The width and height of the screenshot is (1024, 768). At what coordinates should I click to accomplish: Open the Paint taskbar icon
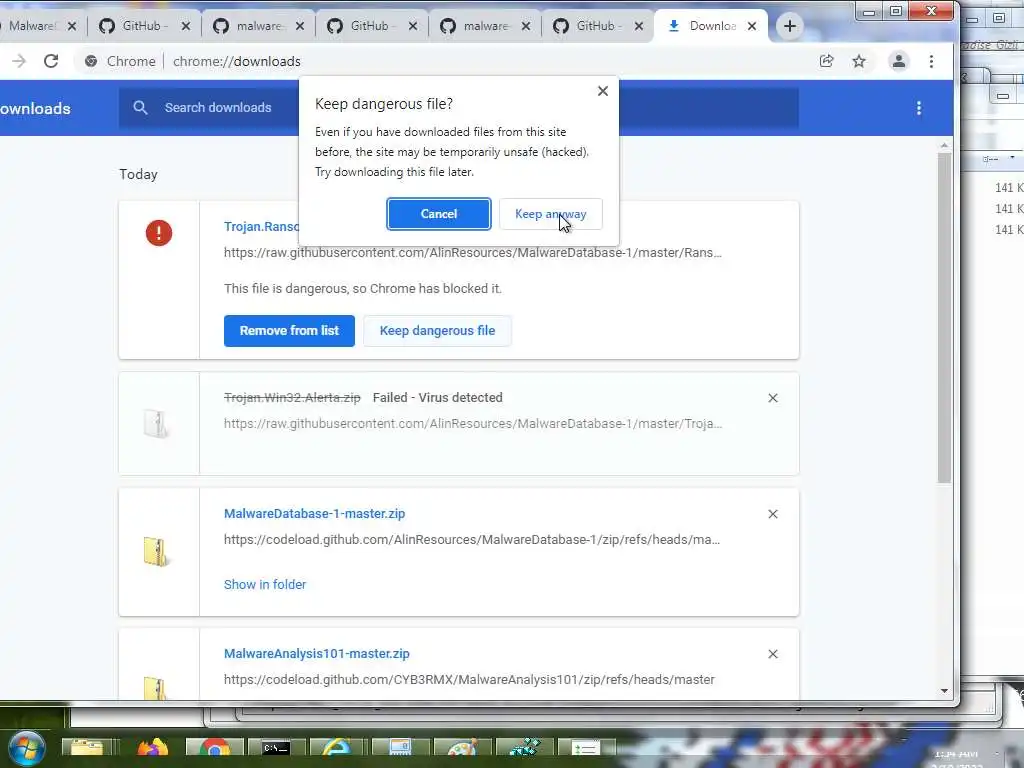(462, 748)
